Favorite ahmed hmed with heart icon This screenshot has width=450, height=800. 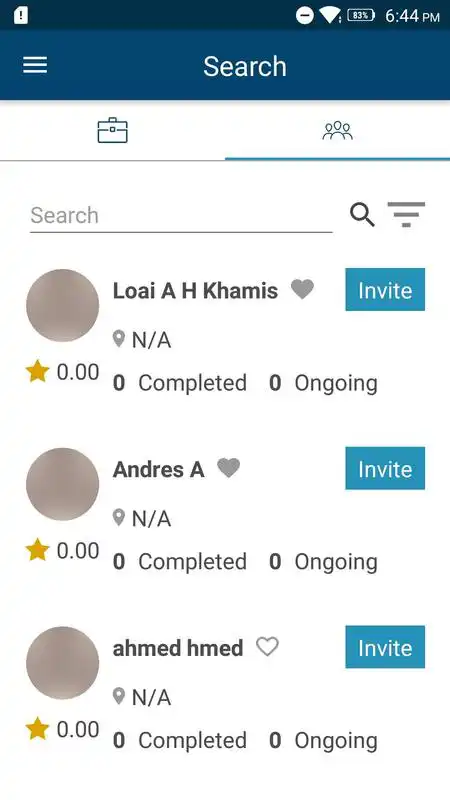click(x=267, y=646)
